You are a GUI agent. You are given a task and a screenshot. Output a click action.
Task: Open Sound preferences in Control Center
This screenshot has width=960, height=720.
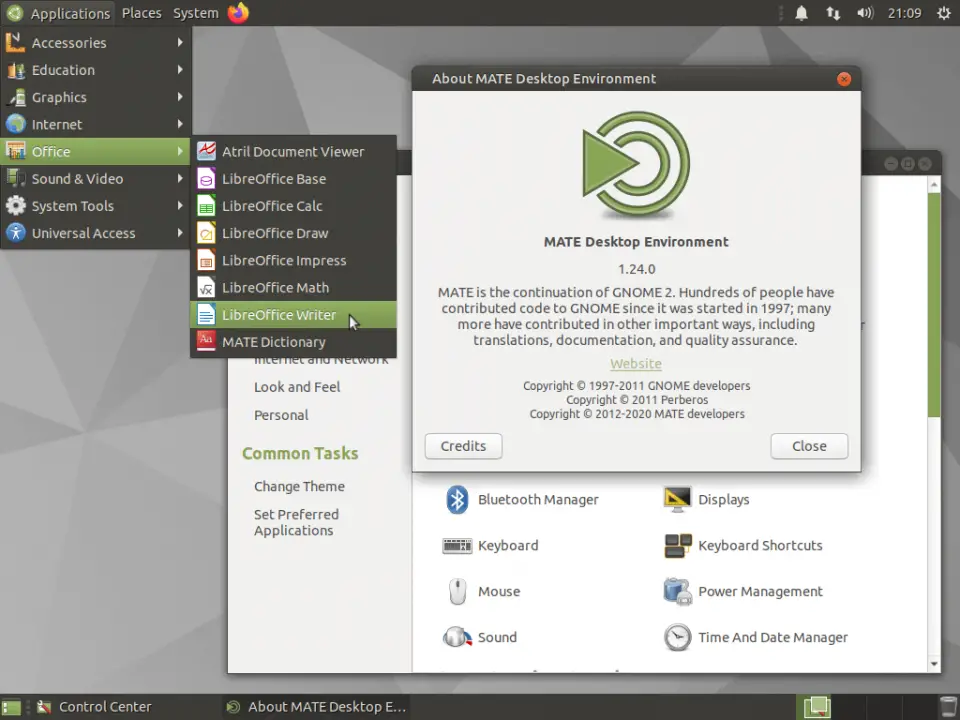click(497, 637)
